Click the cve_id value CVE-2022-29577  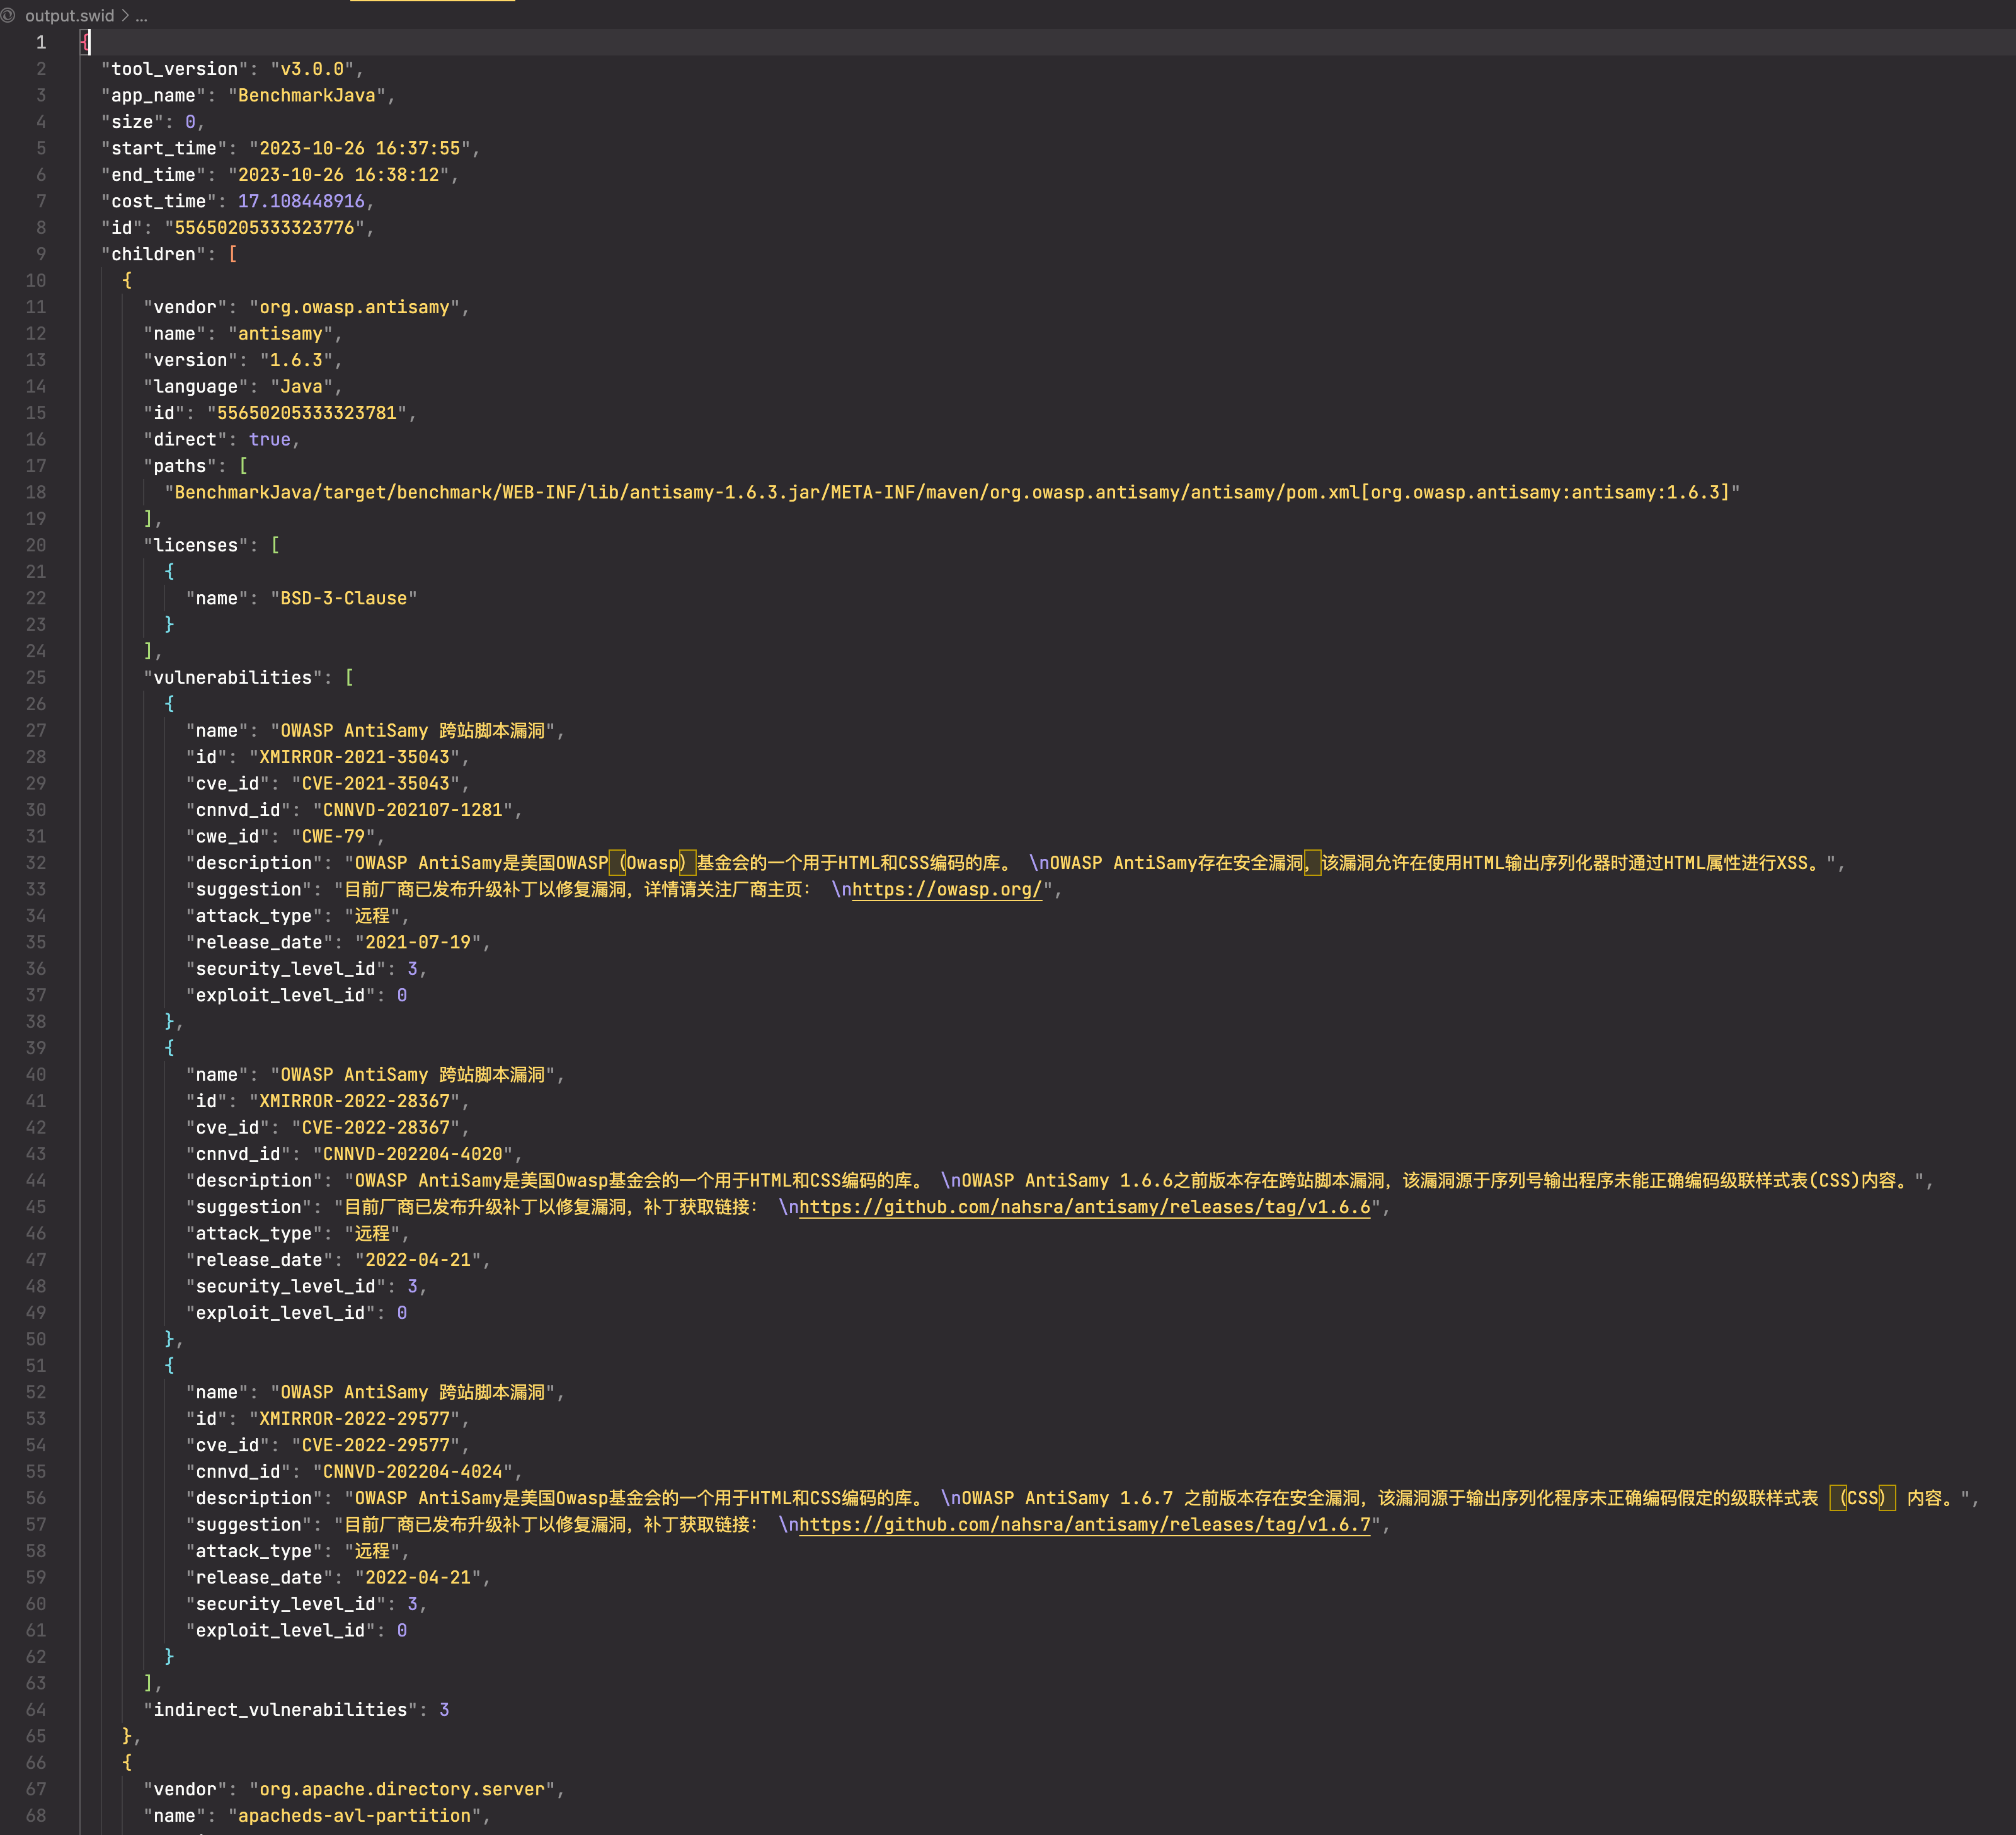(x=375, y=1445)
